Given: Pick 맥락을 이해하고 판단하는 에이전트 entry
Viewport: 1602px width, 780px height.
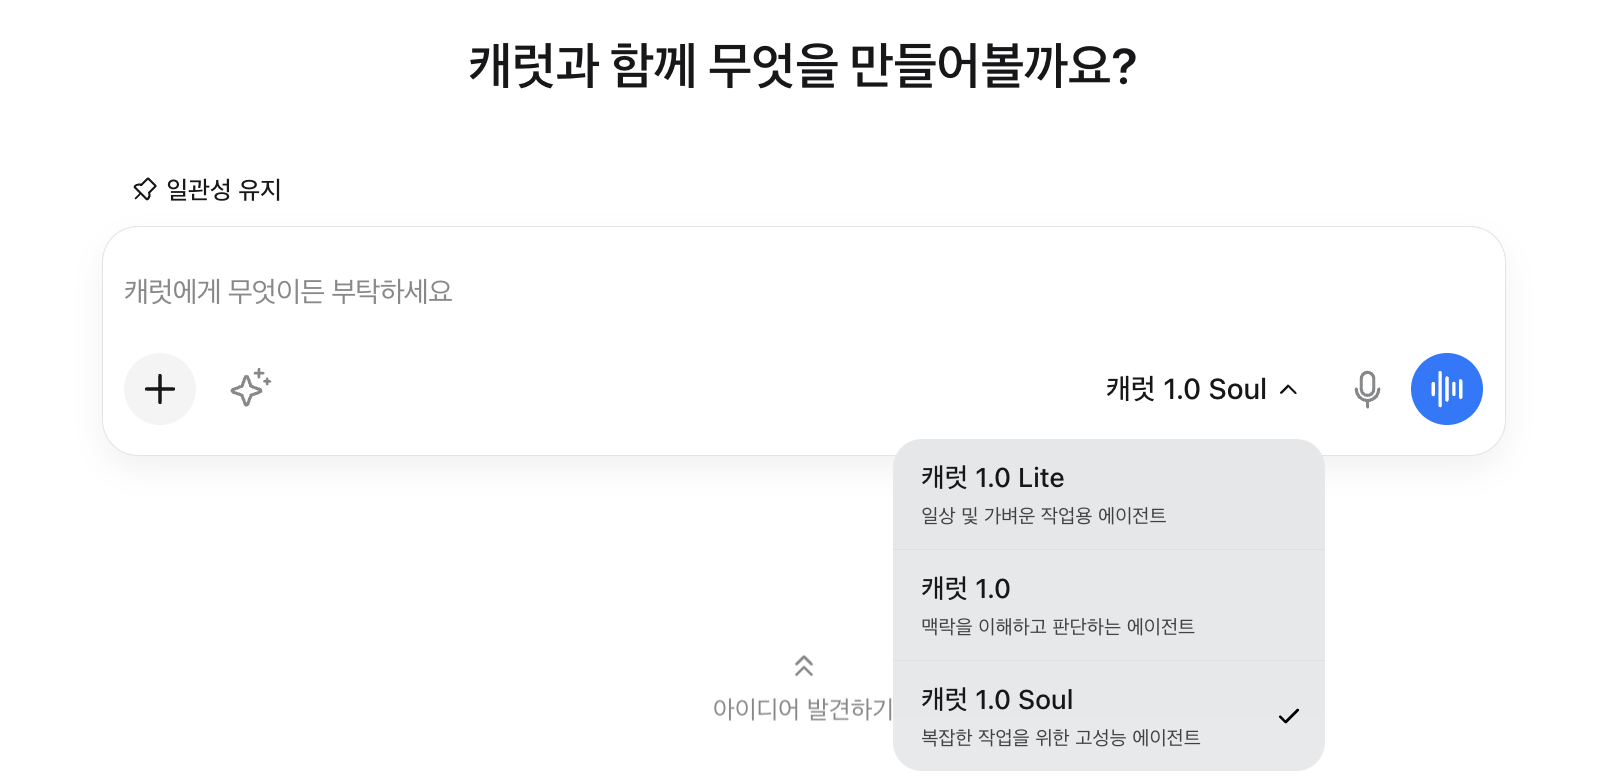Looking at the screenshot, I should pos(1053,627).
